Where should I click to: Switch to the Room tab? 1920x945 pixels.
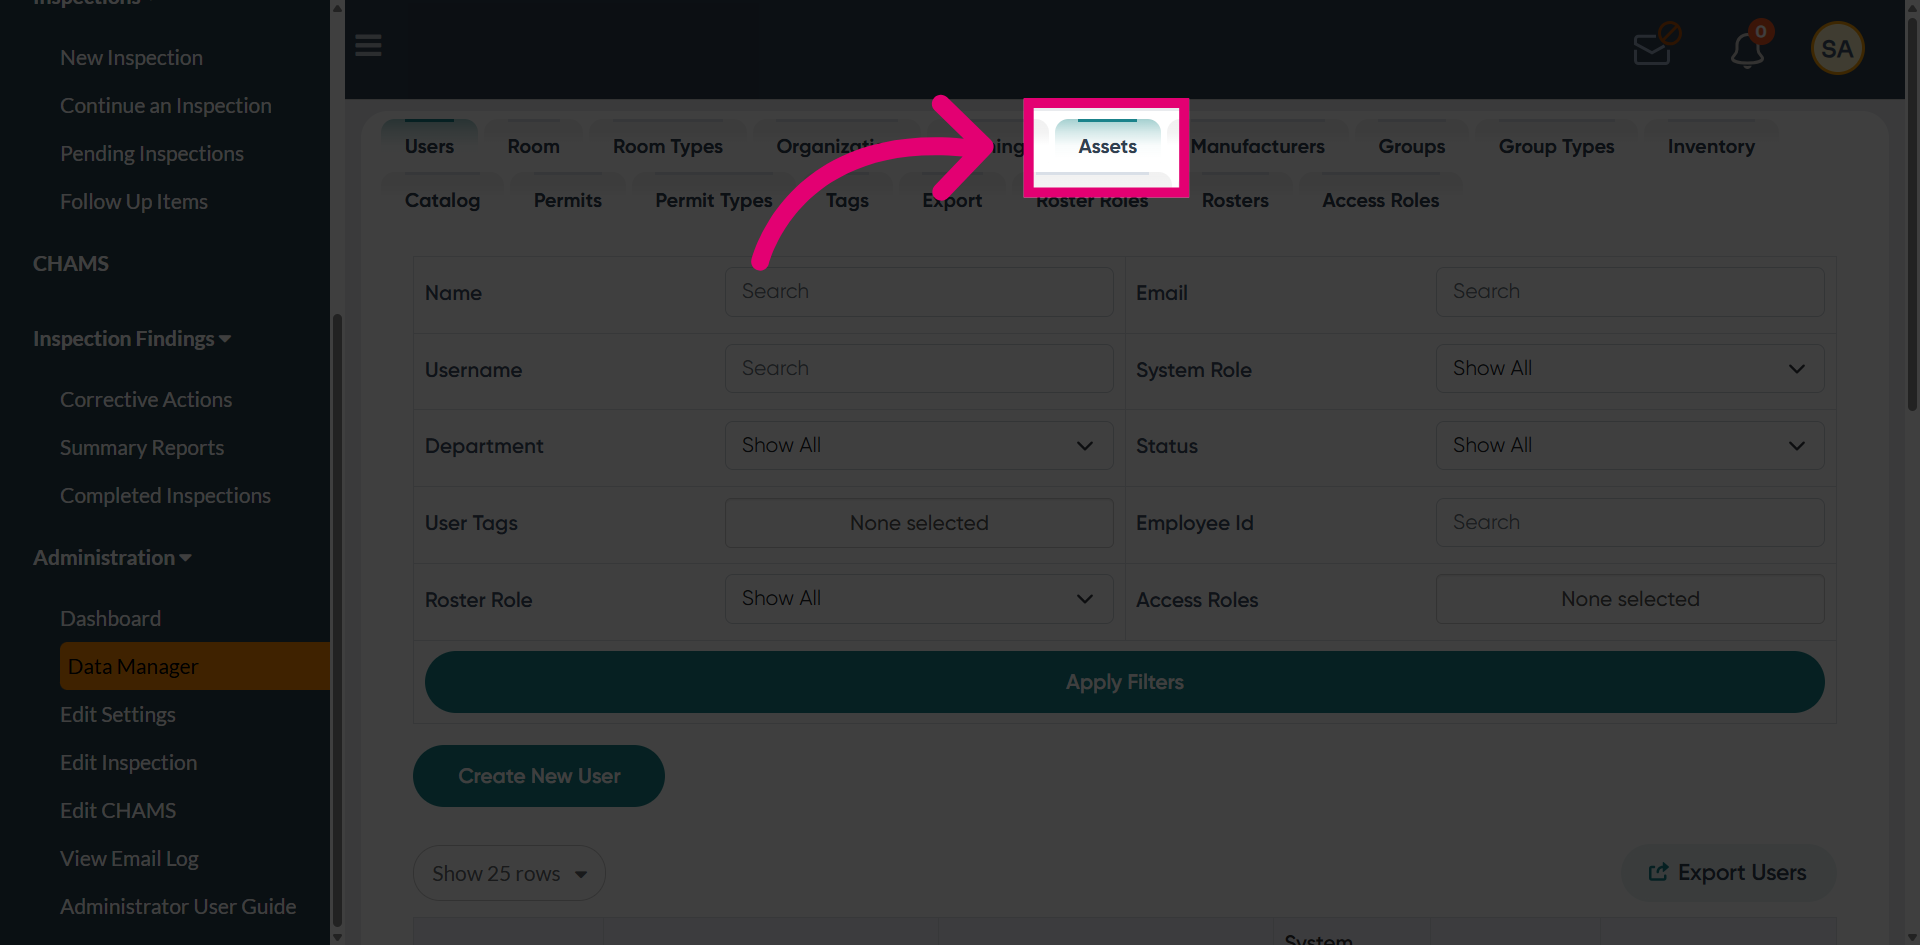tap(533, 146)
